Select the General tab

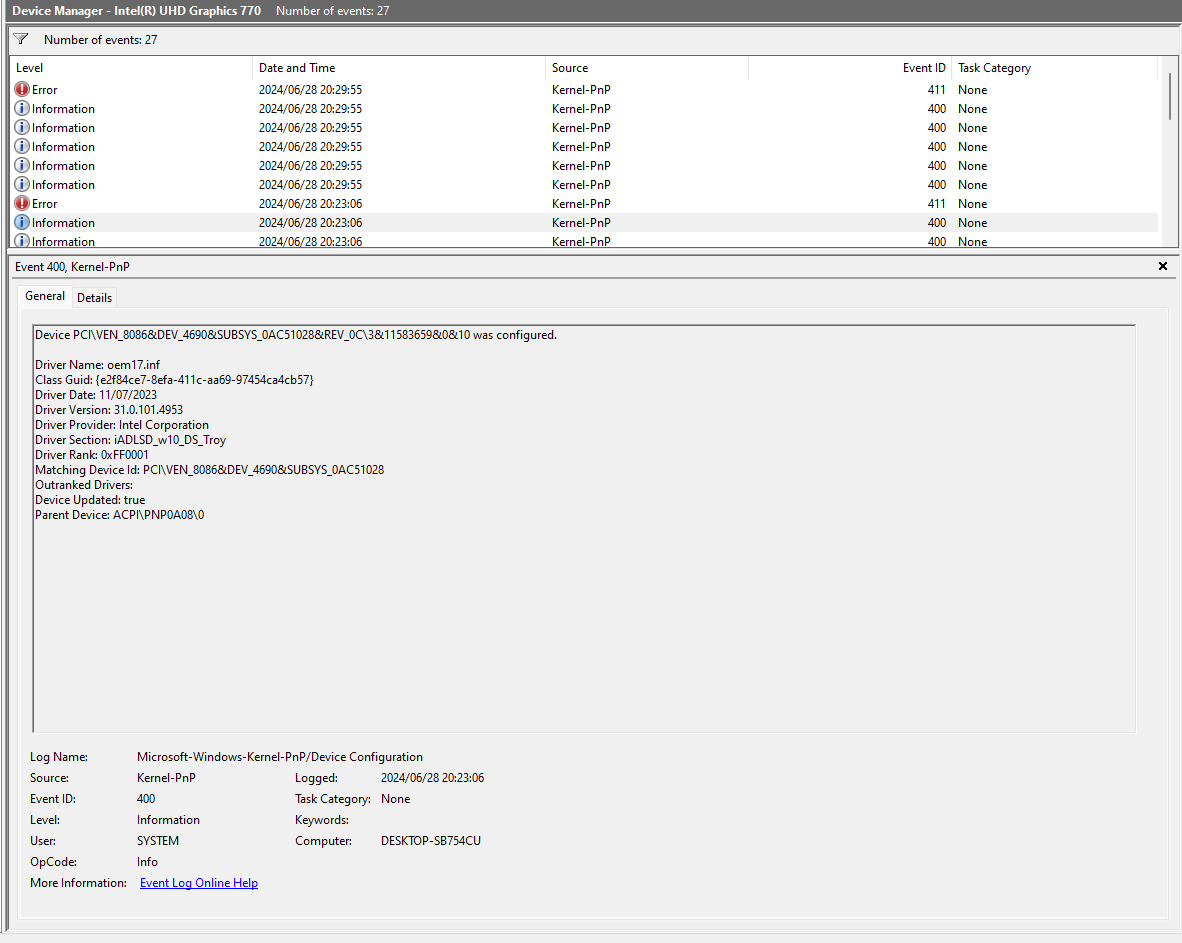click(44, 296)
